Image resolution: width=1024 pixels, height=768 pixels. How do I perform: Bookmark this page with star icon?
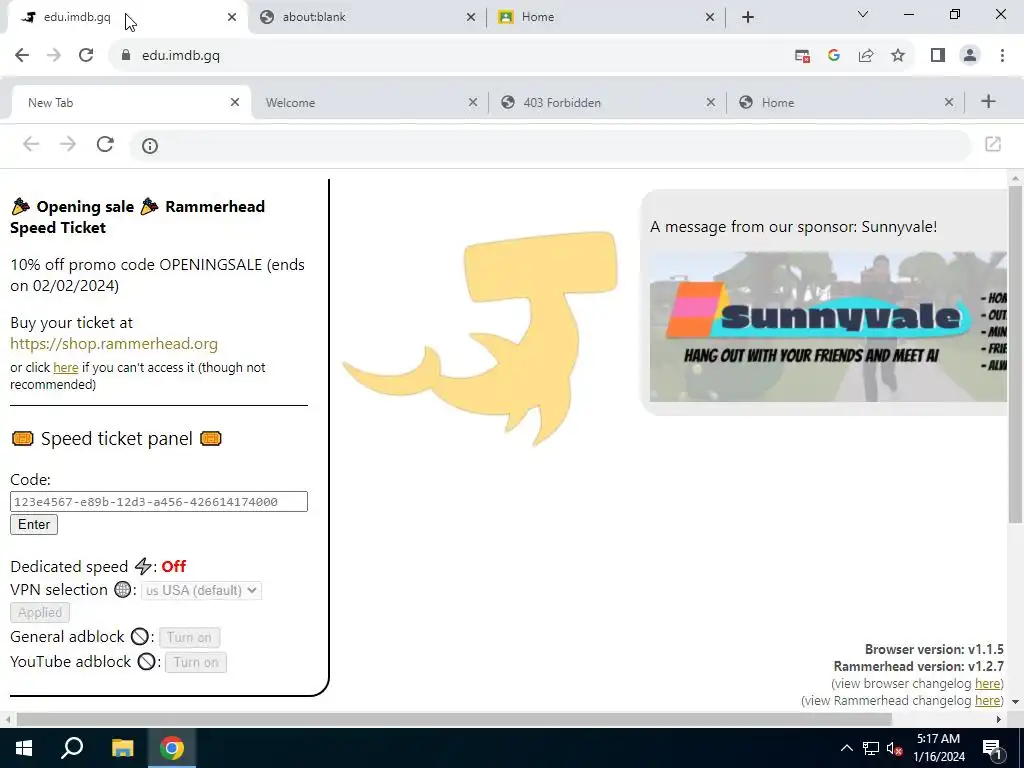coord(898,56)
